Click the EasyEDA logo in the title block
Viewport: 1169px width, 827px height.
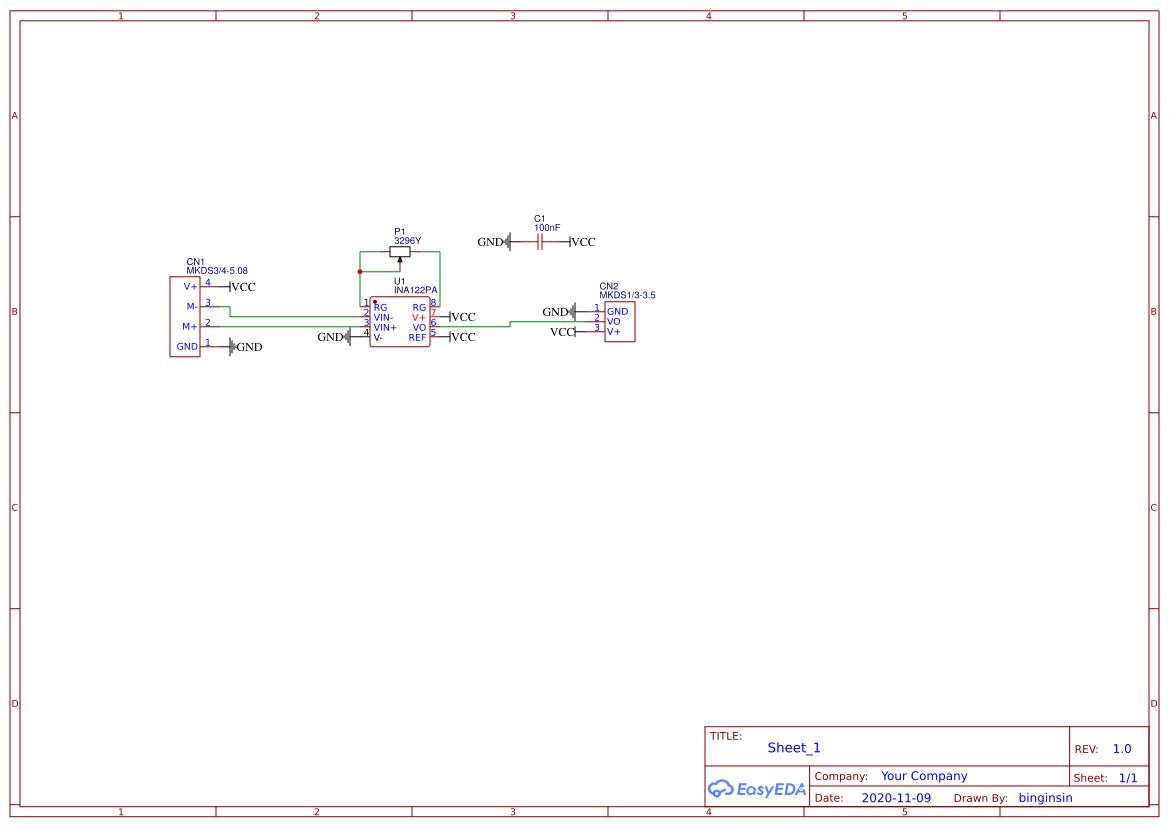756,789
